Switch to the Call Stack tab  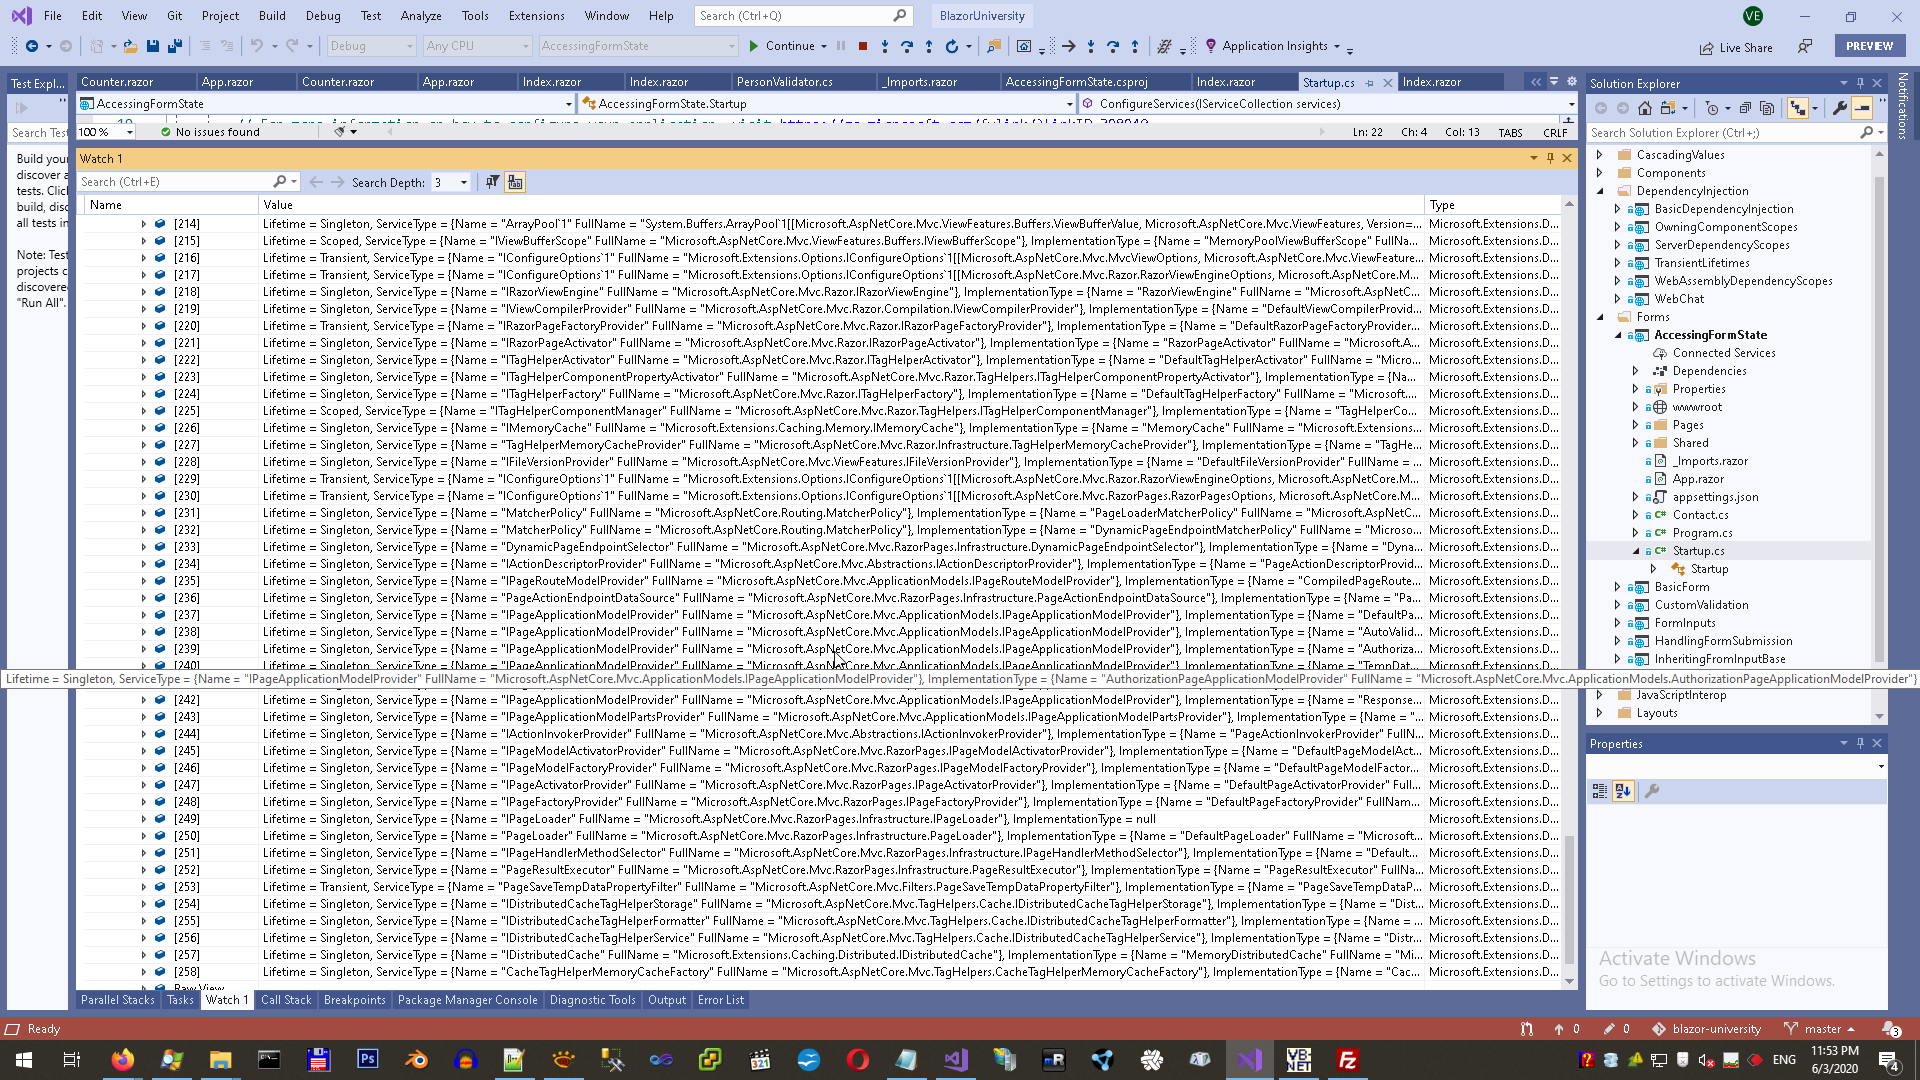tap(286, 1000)
